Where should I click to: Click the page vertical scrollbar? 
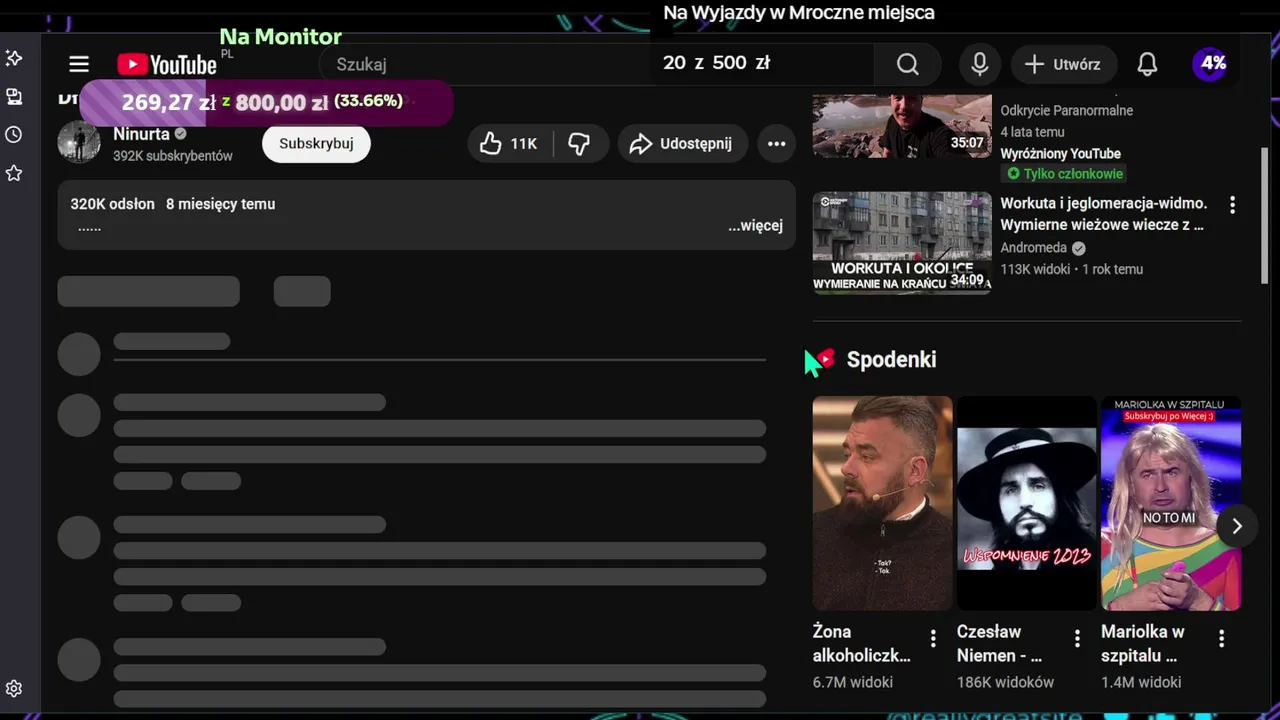tap(1265, 215)
